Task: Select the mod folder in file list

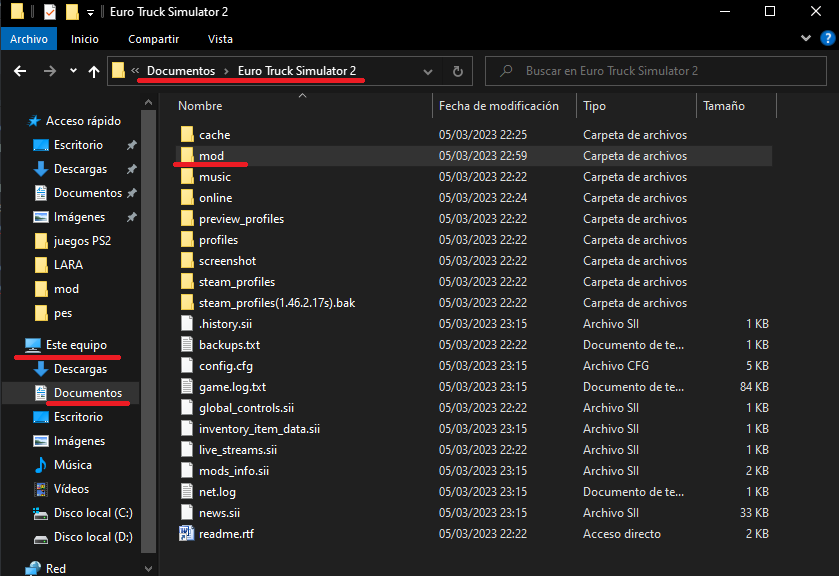Action: pyautogui.click(x=211, y=156)
